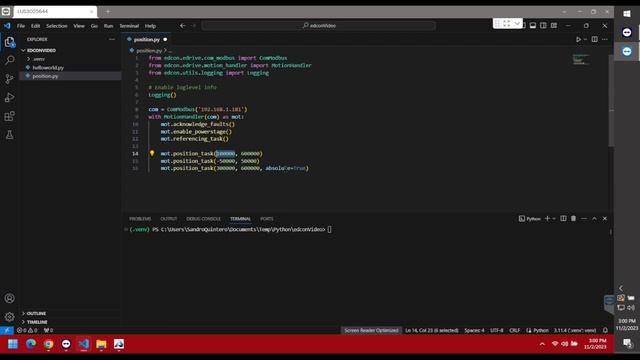
Task: Split the editor to the right
Action: [595, 40]
